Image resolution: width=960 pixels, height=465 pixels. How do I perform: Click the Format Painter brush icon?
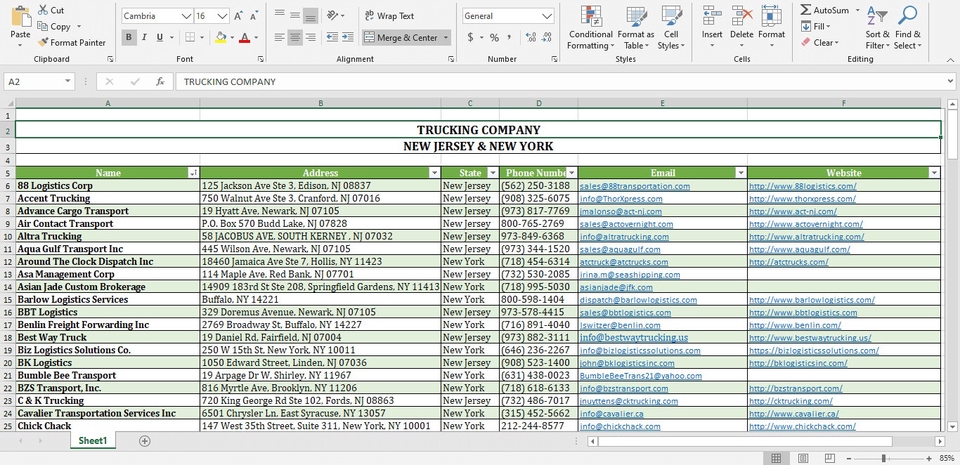43,43
